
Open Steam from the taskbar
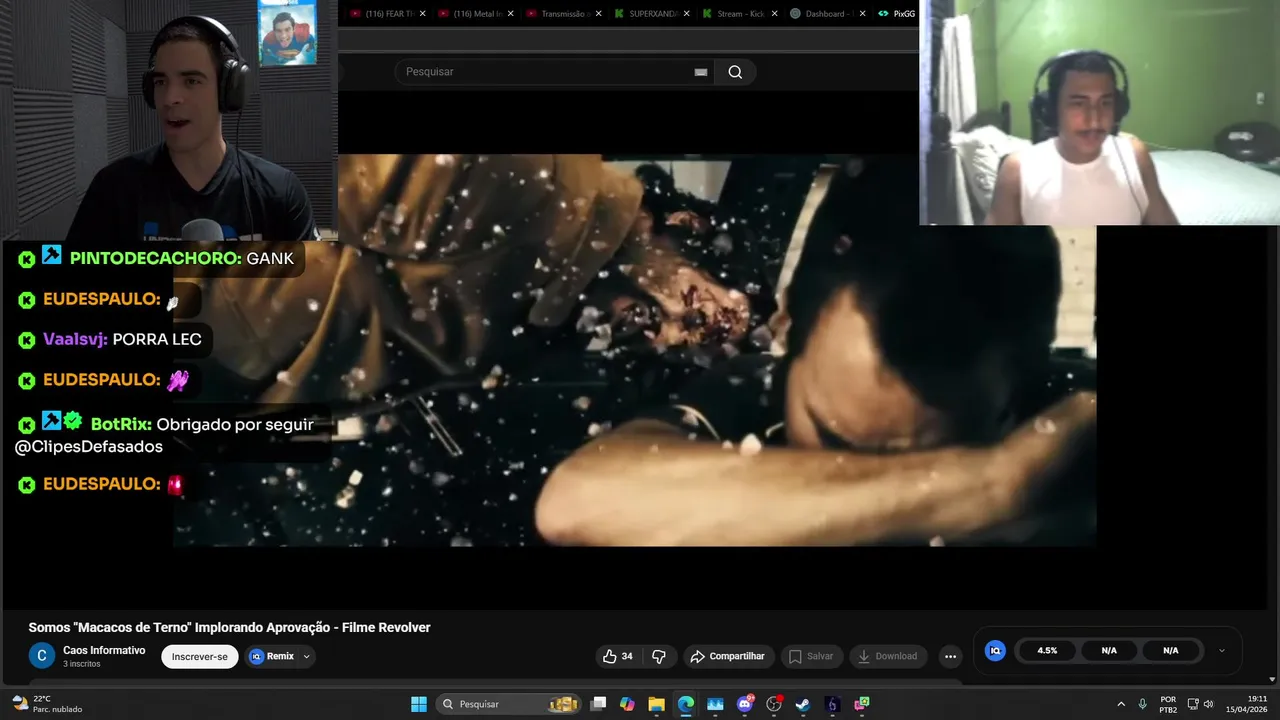tap(803, 704)
